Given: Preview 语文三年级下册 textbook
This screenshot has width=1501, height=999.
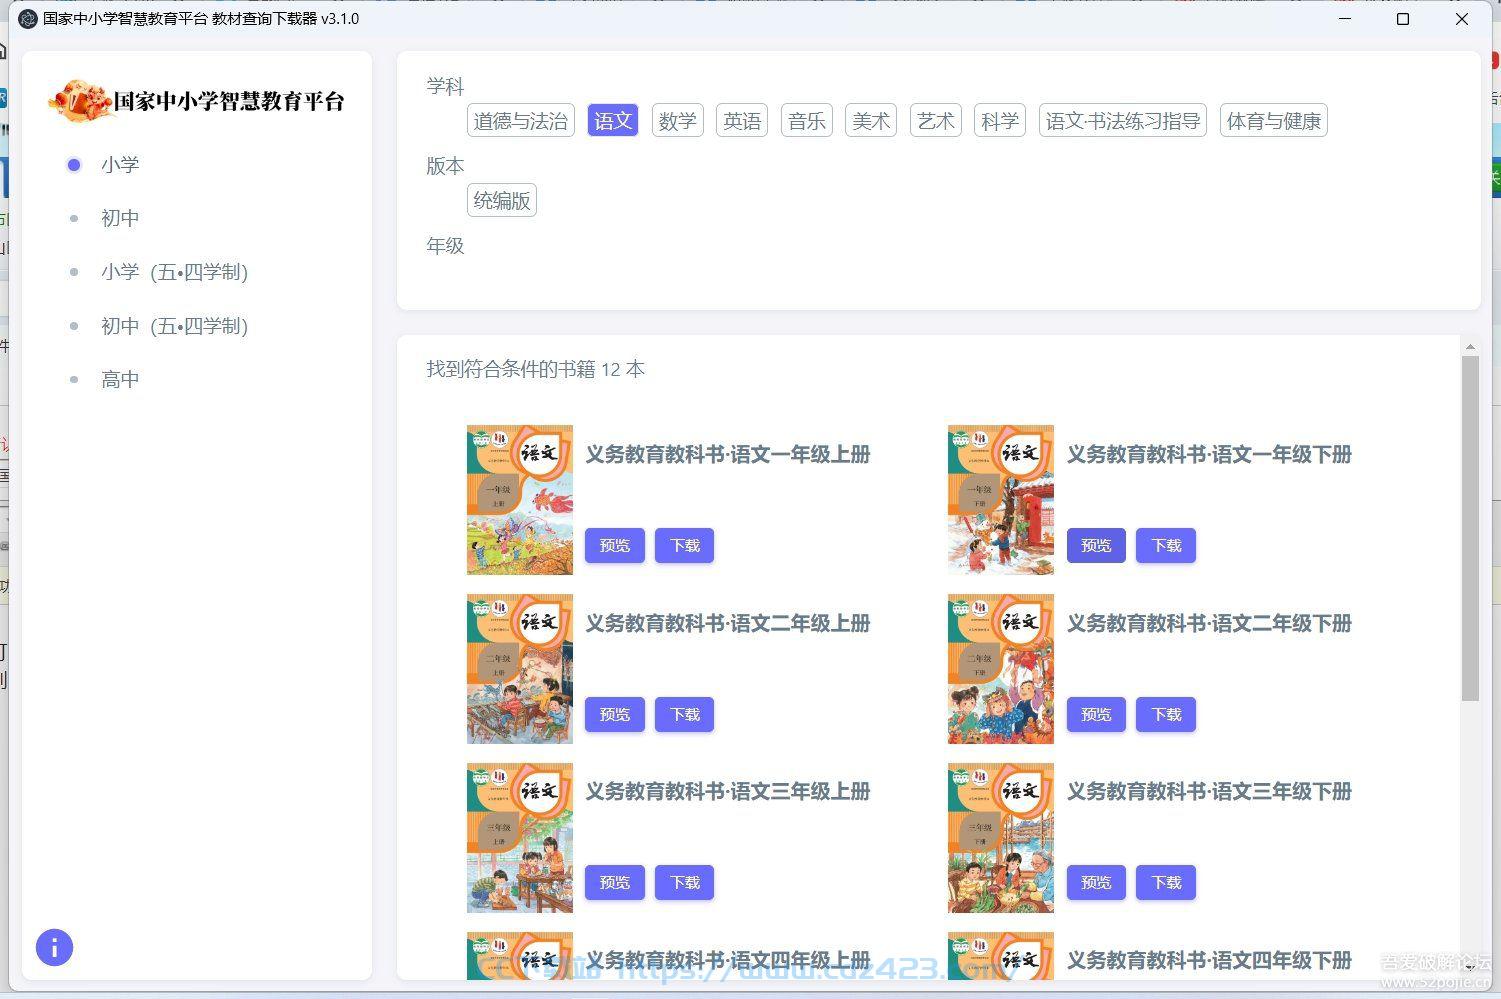Looking at the screenshot, I should click(x=1096, y=882).
